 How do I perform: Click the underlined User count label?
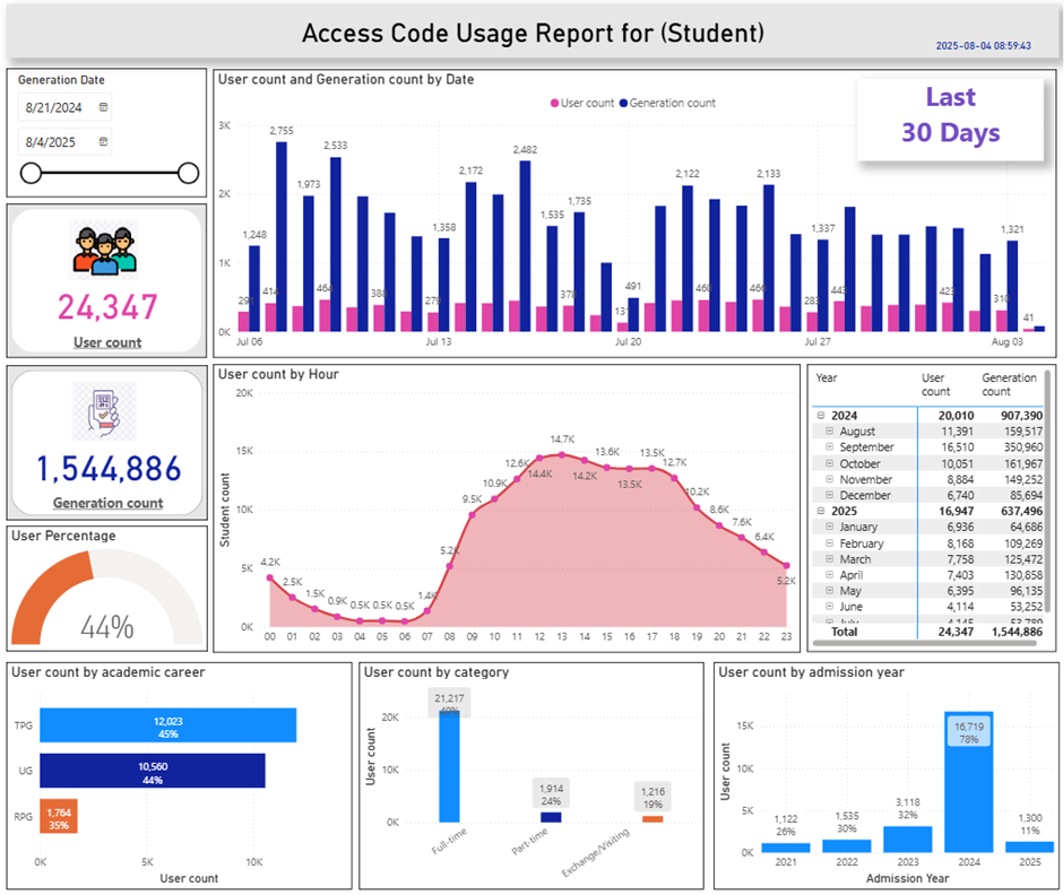coord(107,342)
